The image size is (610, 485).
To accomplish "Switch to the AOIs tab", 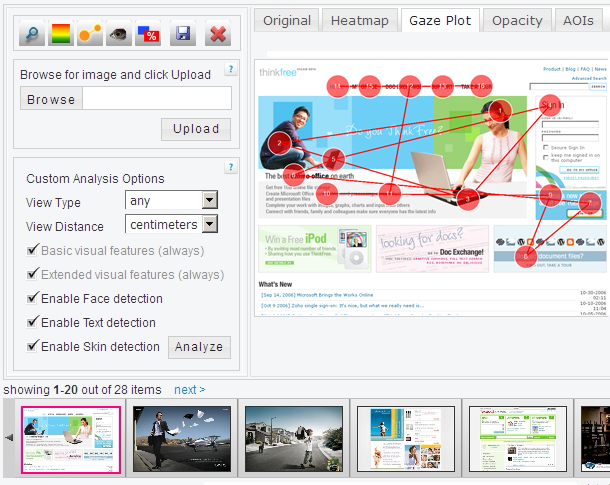I will tap(577, 20).
